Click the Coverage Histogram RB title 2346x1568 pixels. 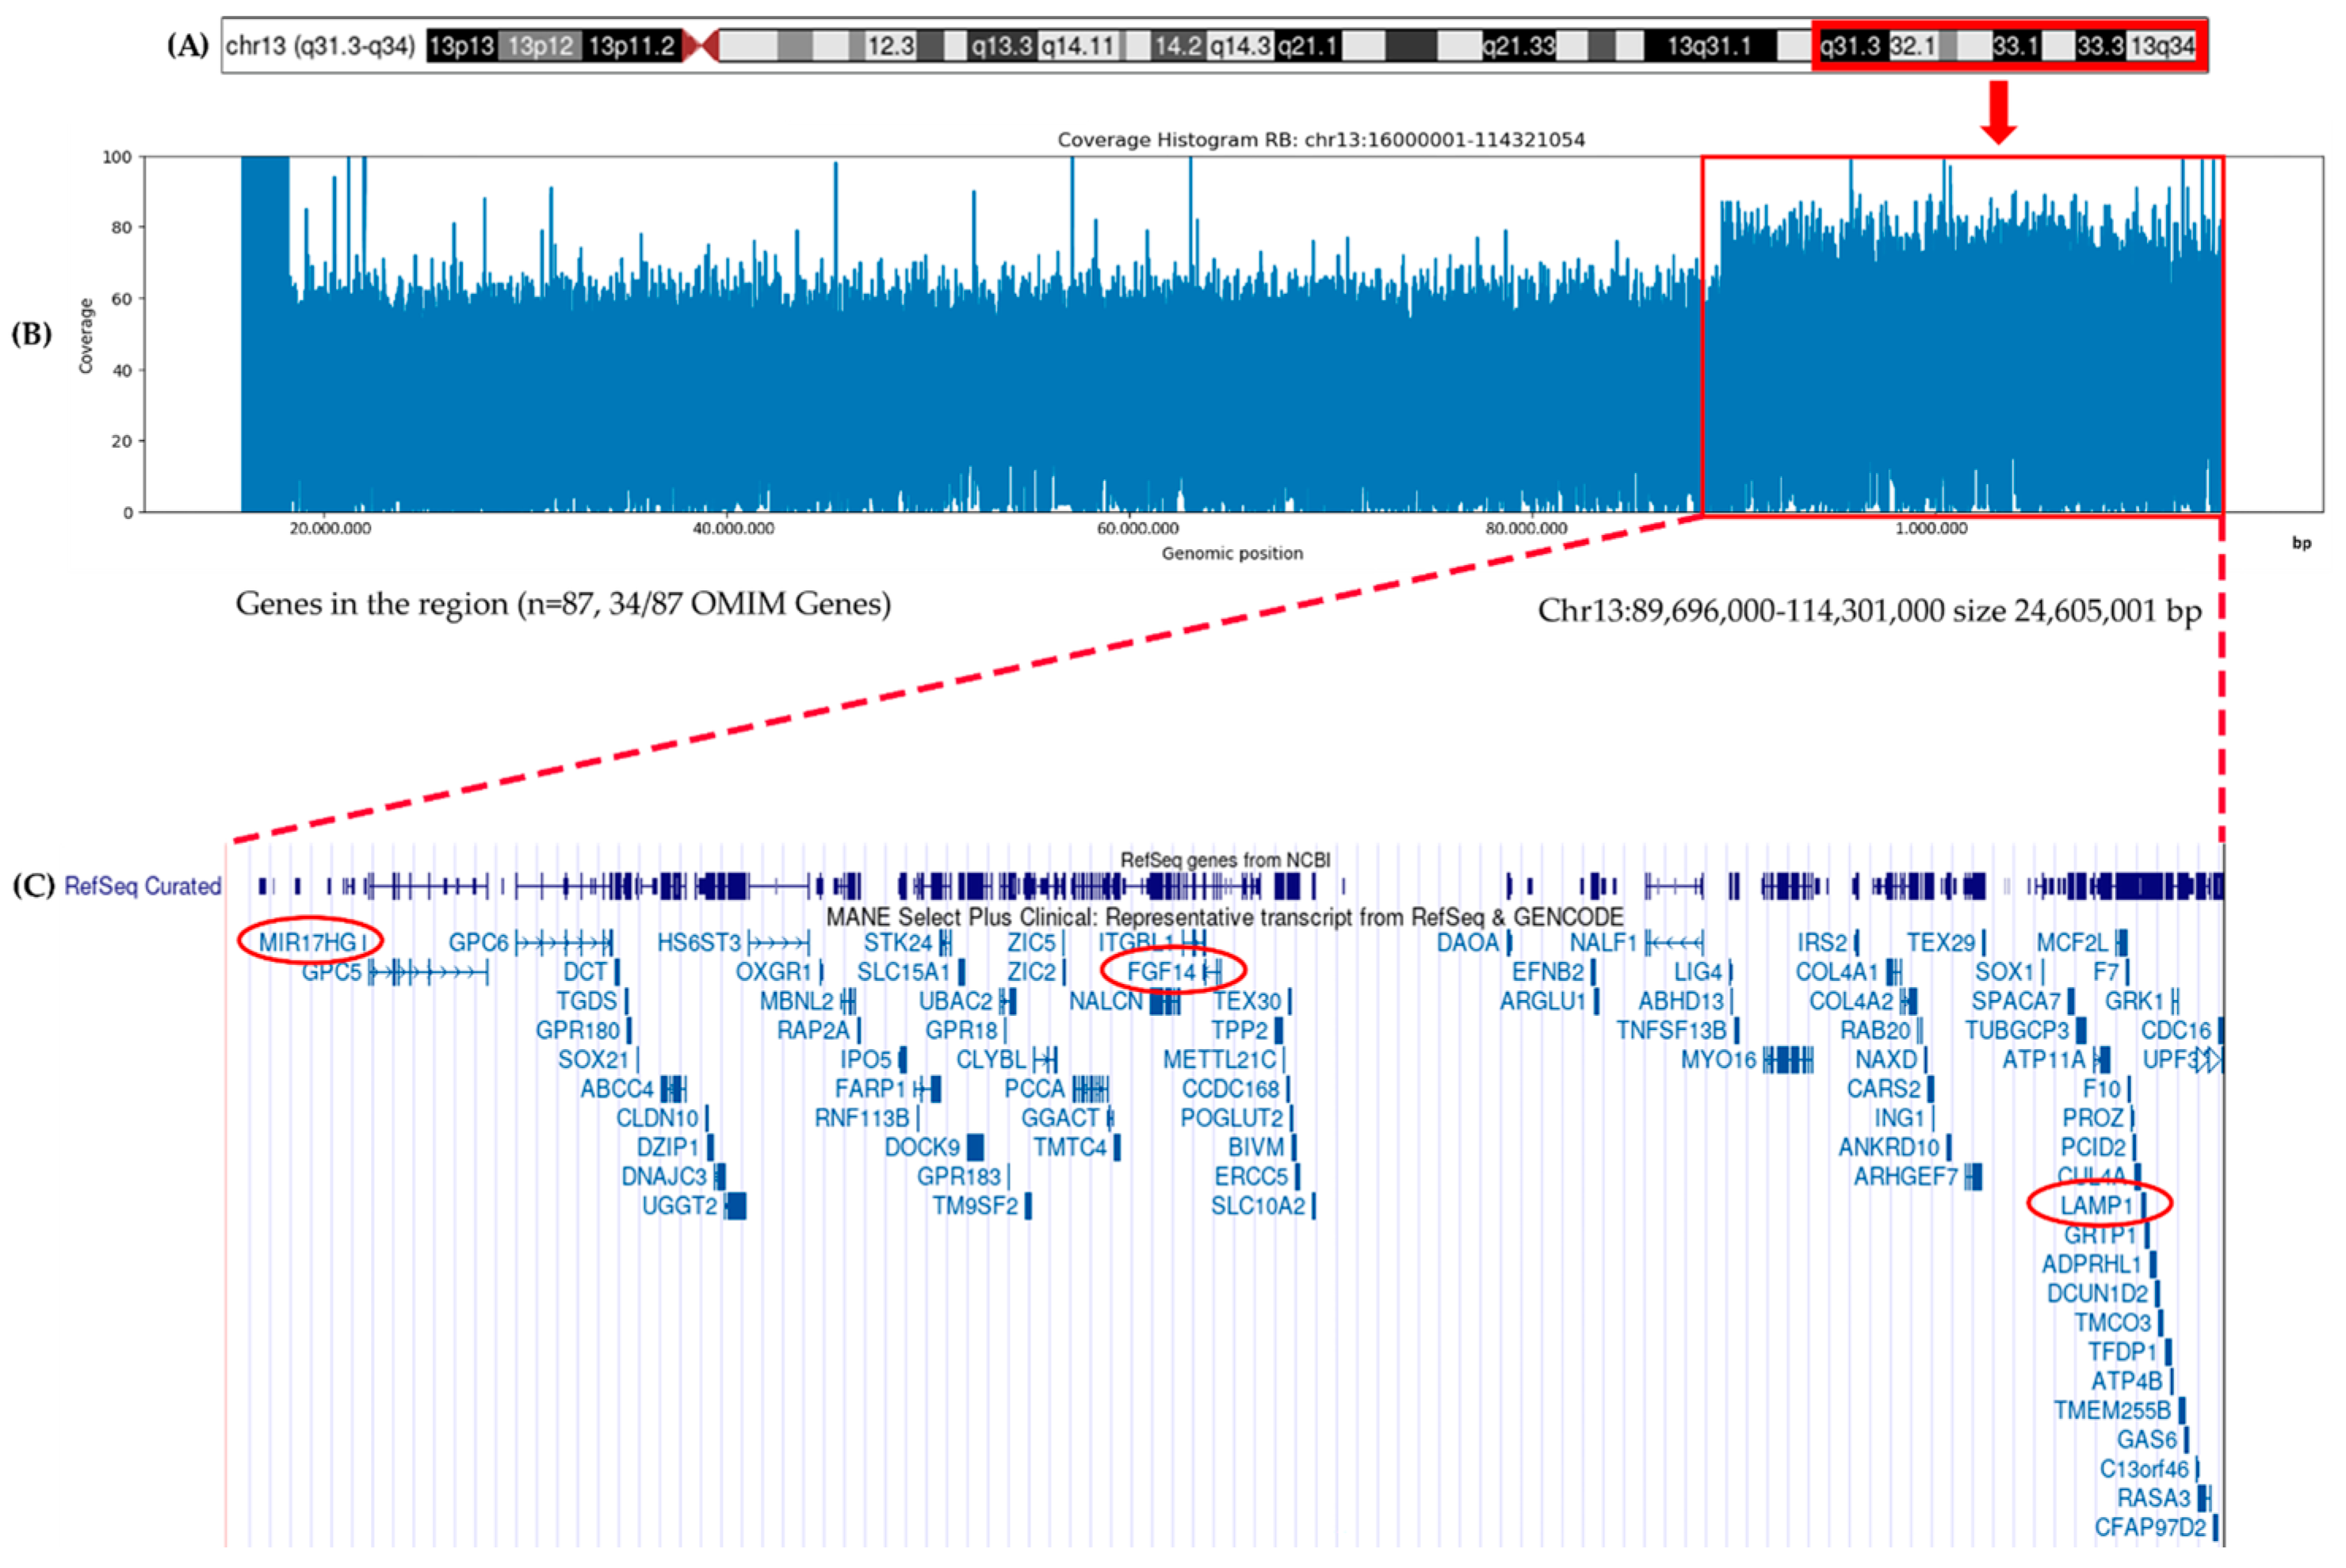point(1320,140)
